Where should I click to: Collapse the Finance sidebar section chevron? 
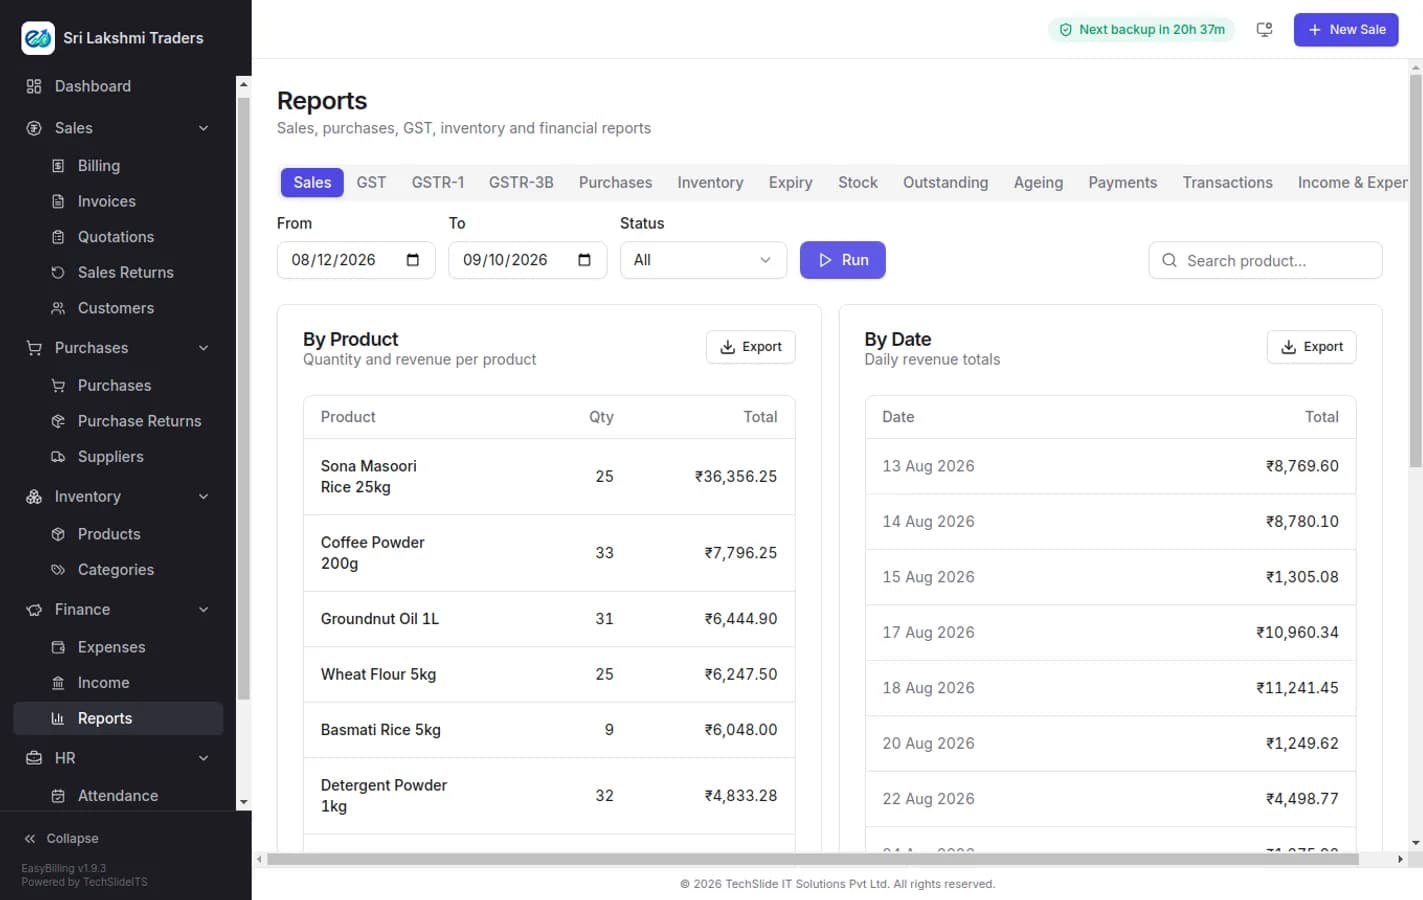tap(204, 610)
